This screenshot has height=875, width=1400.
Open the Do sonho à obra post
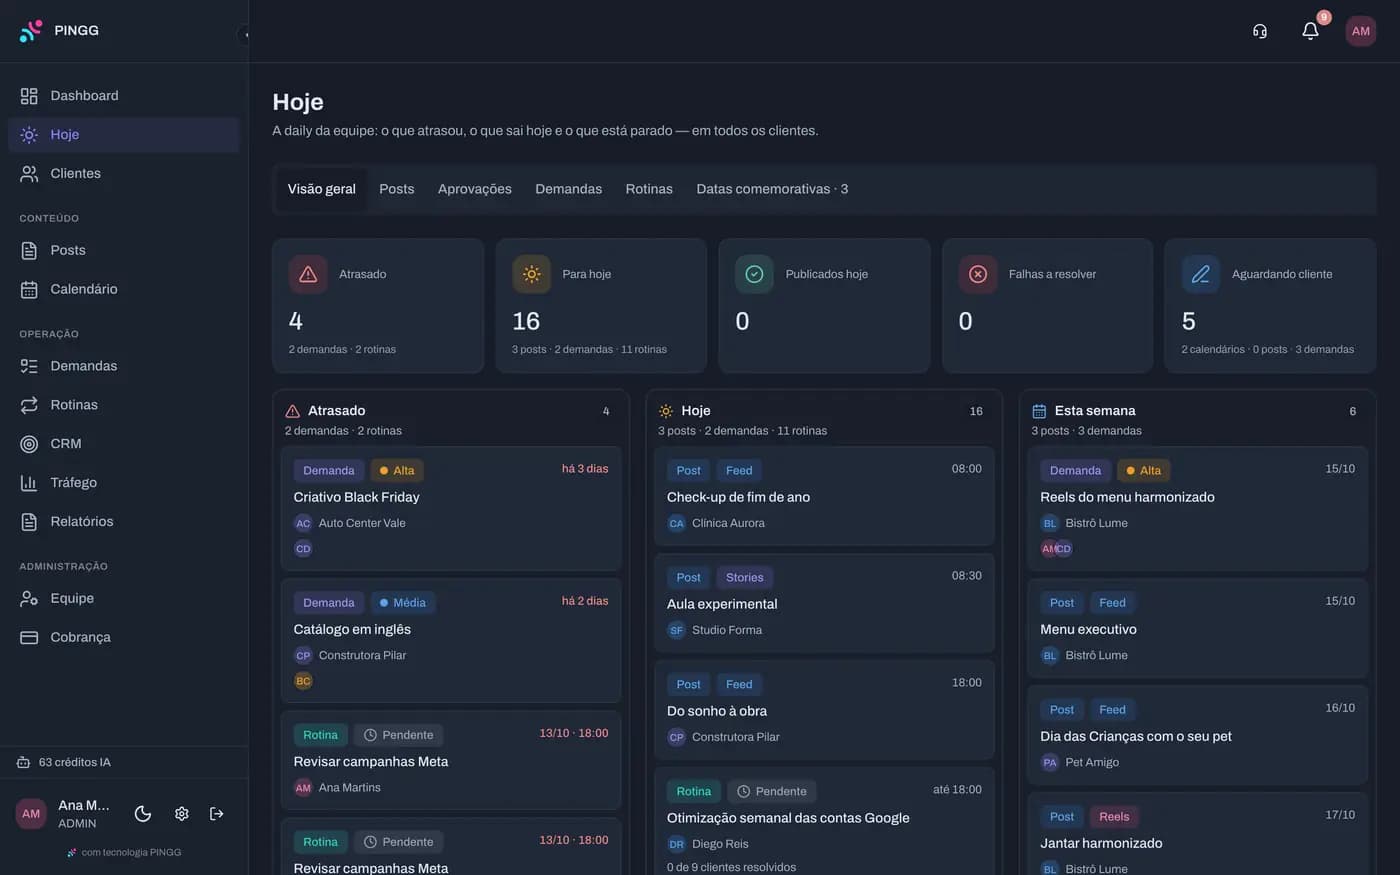824,710
